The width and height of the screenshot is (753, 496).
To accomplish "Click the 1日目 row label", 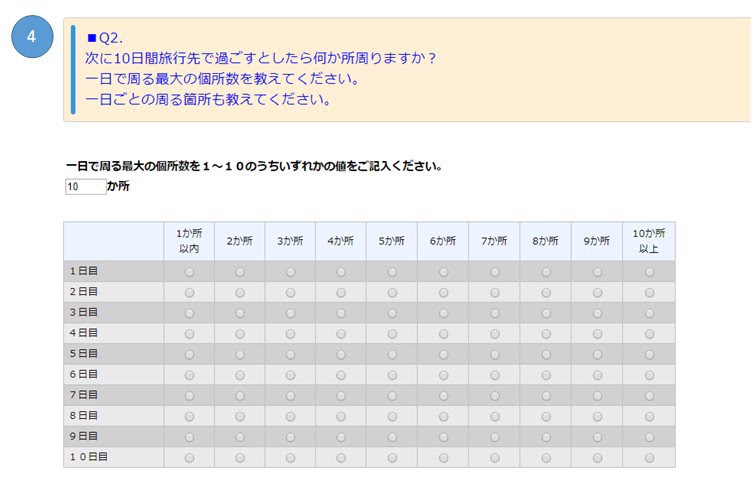I will point(84,271).
